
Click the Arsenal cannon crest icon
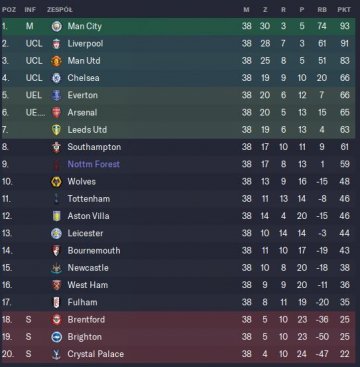click(57, 113)
